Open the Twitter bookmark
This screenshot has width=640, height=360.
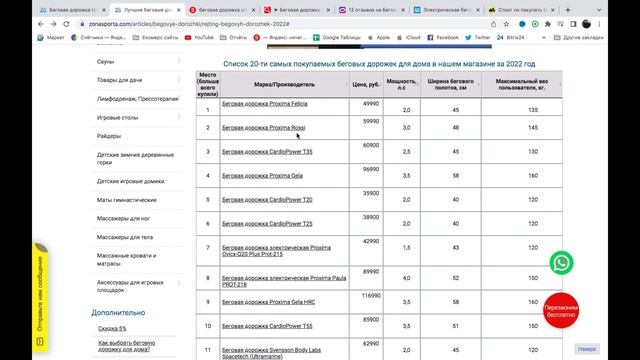(478, 38)
